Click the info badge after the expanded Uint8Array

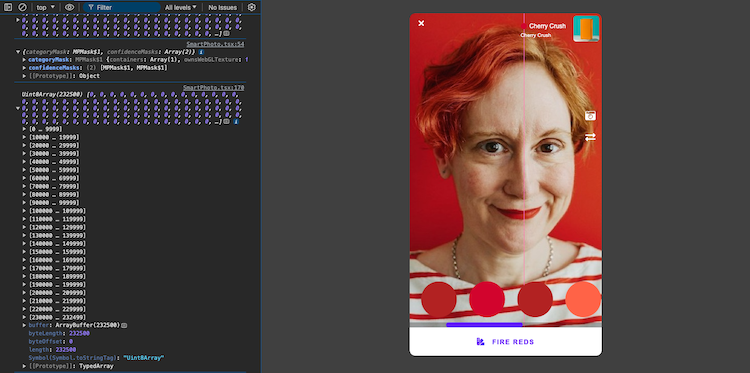pyautogui.click(x=237, y=121)
